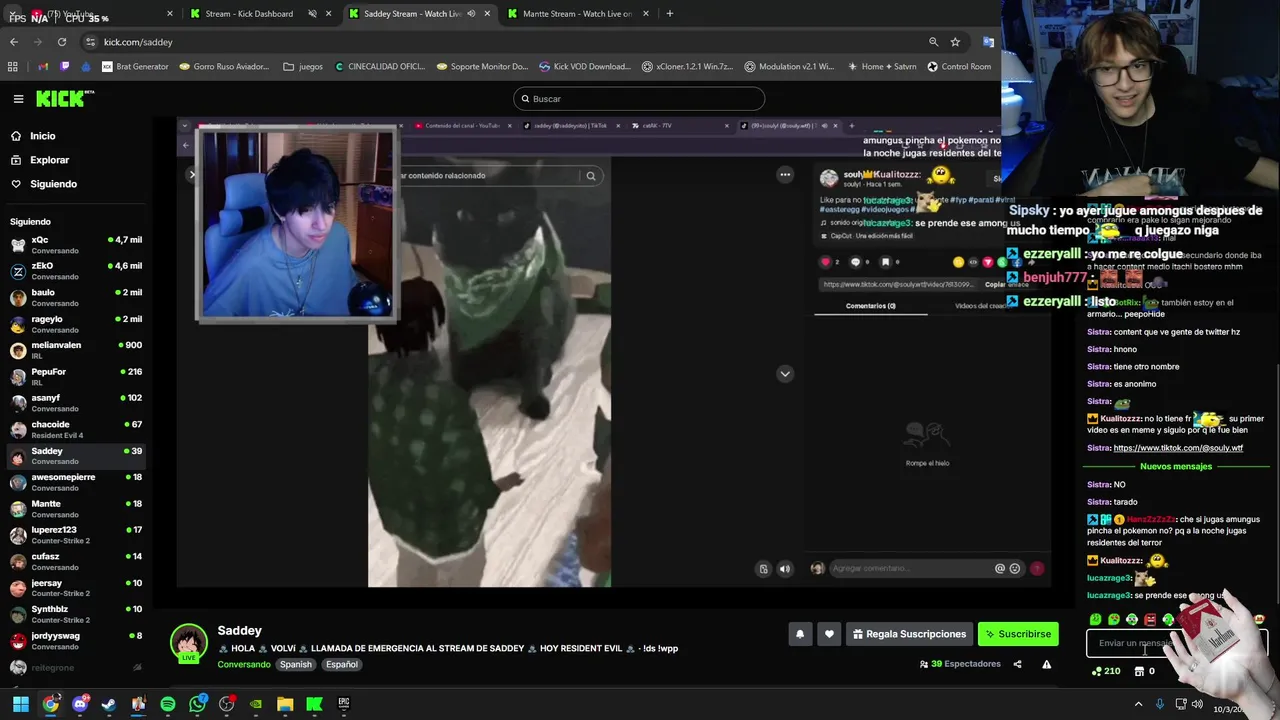This screenshot has height=720, width=1280.
Task: Open the Chrome apps grid icon
Action: pyautogui.click(x=13, y=67)
